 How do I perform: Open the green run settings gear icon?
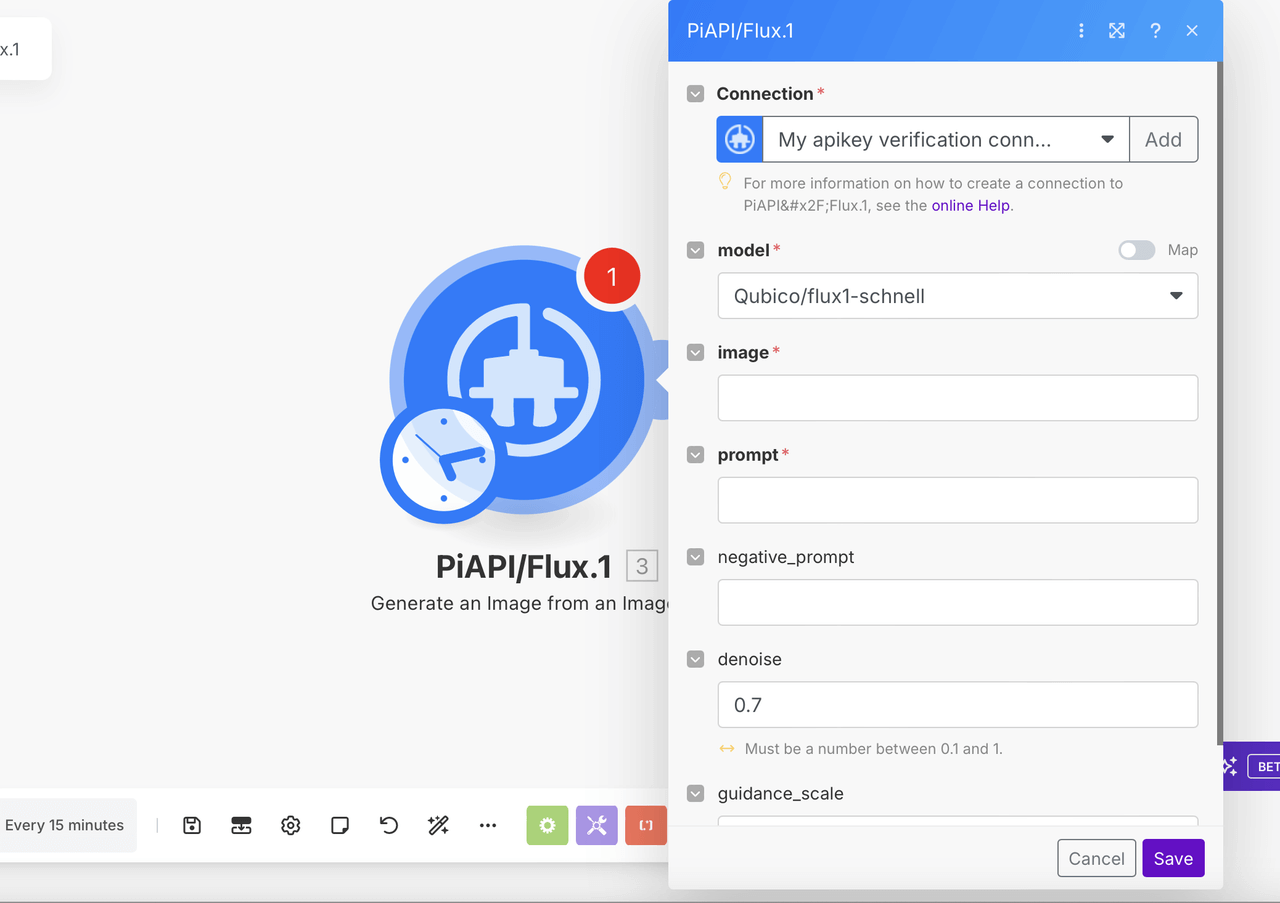click(x=547, y=825)
